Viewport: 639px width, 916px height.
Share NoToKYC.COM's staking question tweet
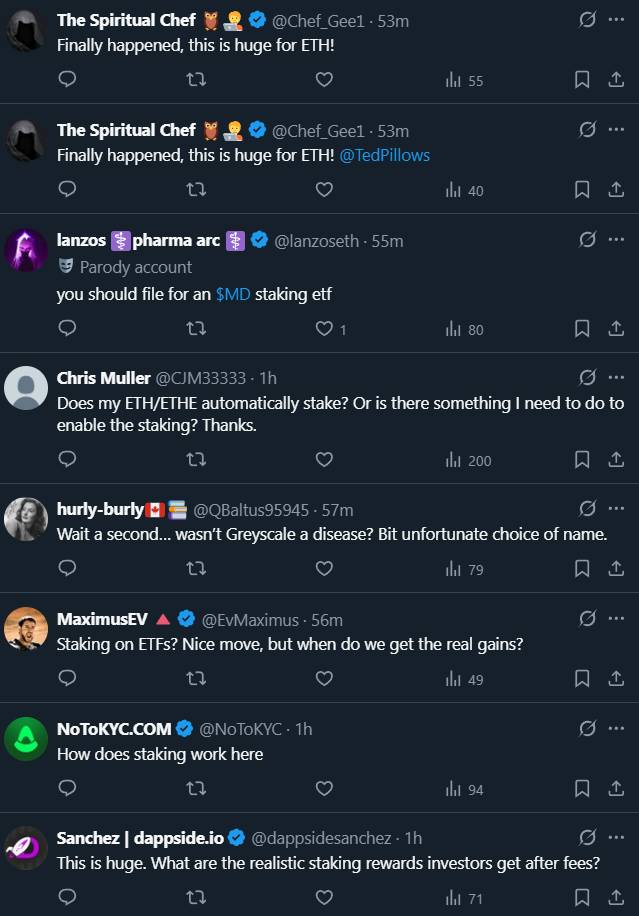pos(616,789)
